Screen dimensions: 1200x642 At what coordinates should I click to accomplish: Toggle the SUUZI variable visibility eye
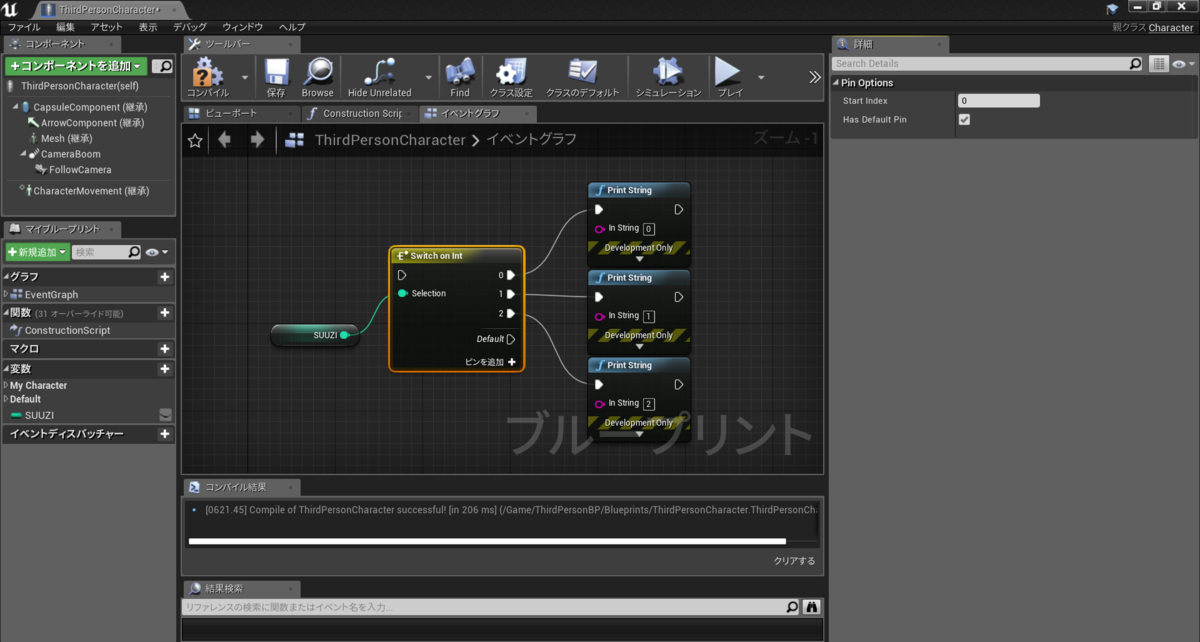(x=165, y=414)
